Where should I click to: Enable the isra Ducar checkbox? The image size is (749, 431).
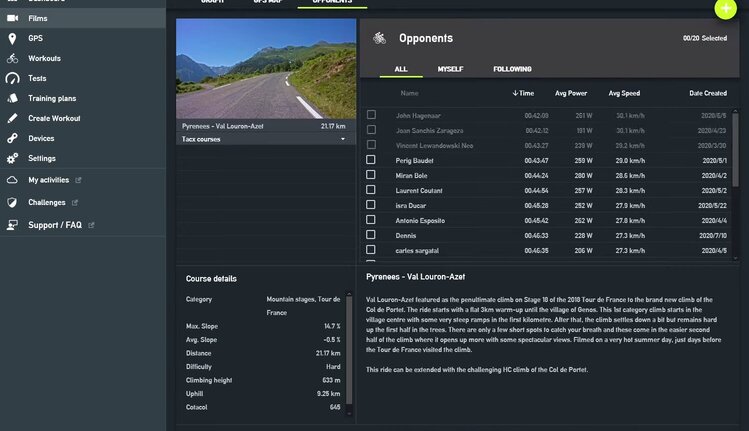[371, 205]
